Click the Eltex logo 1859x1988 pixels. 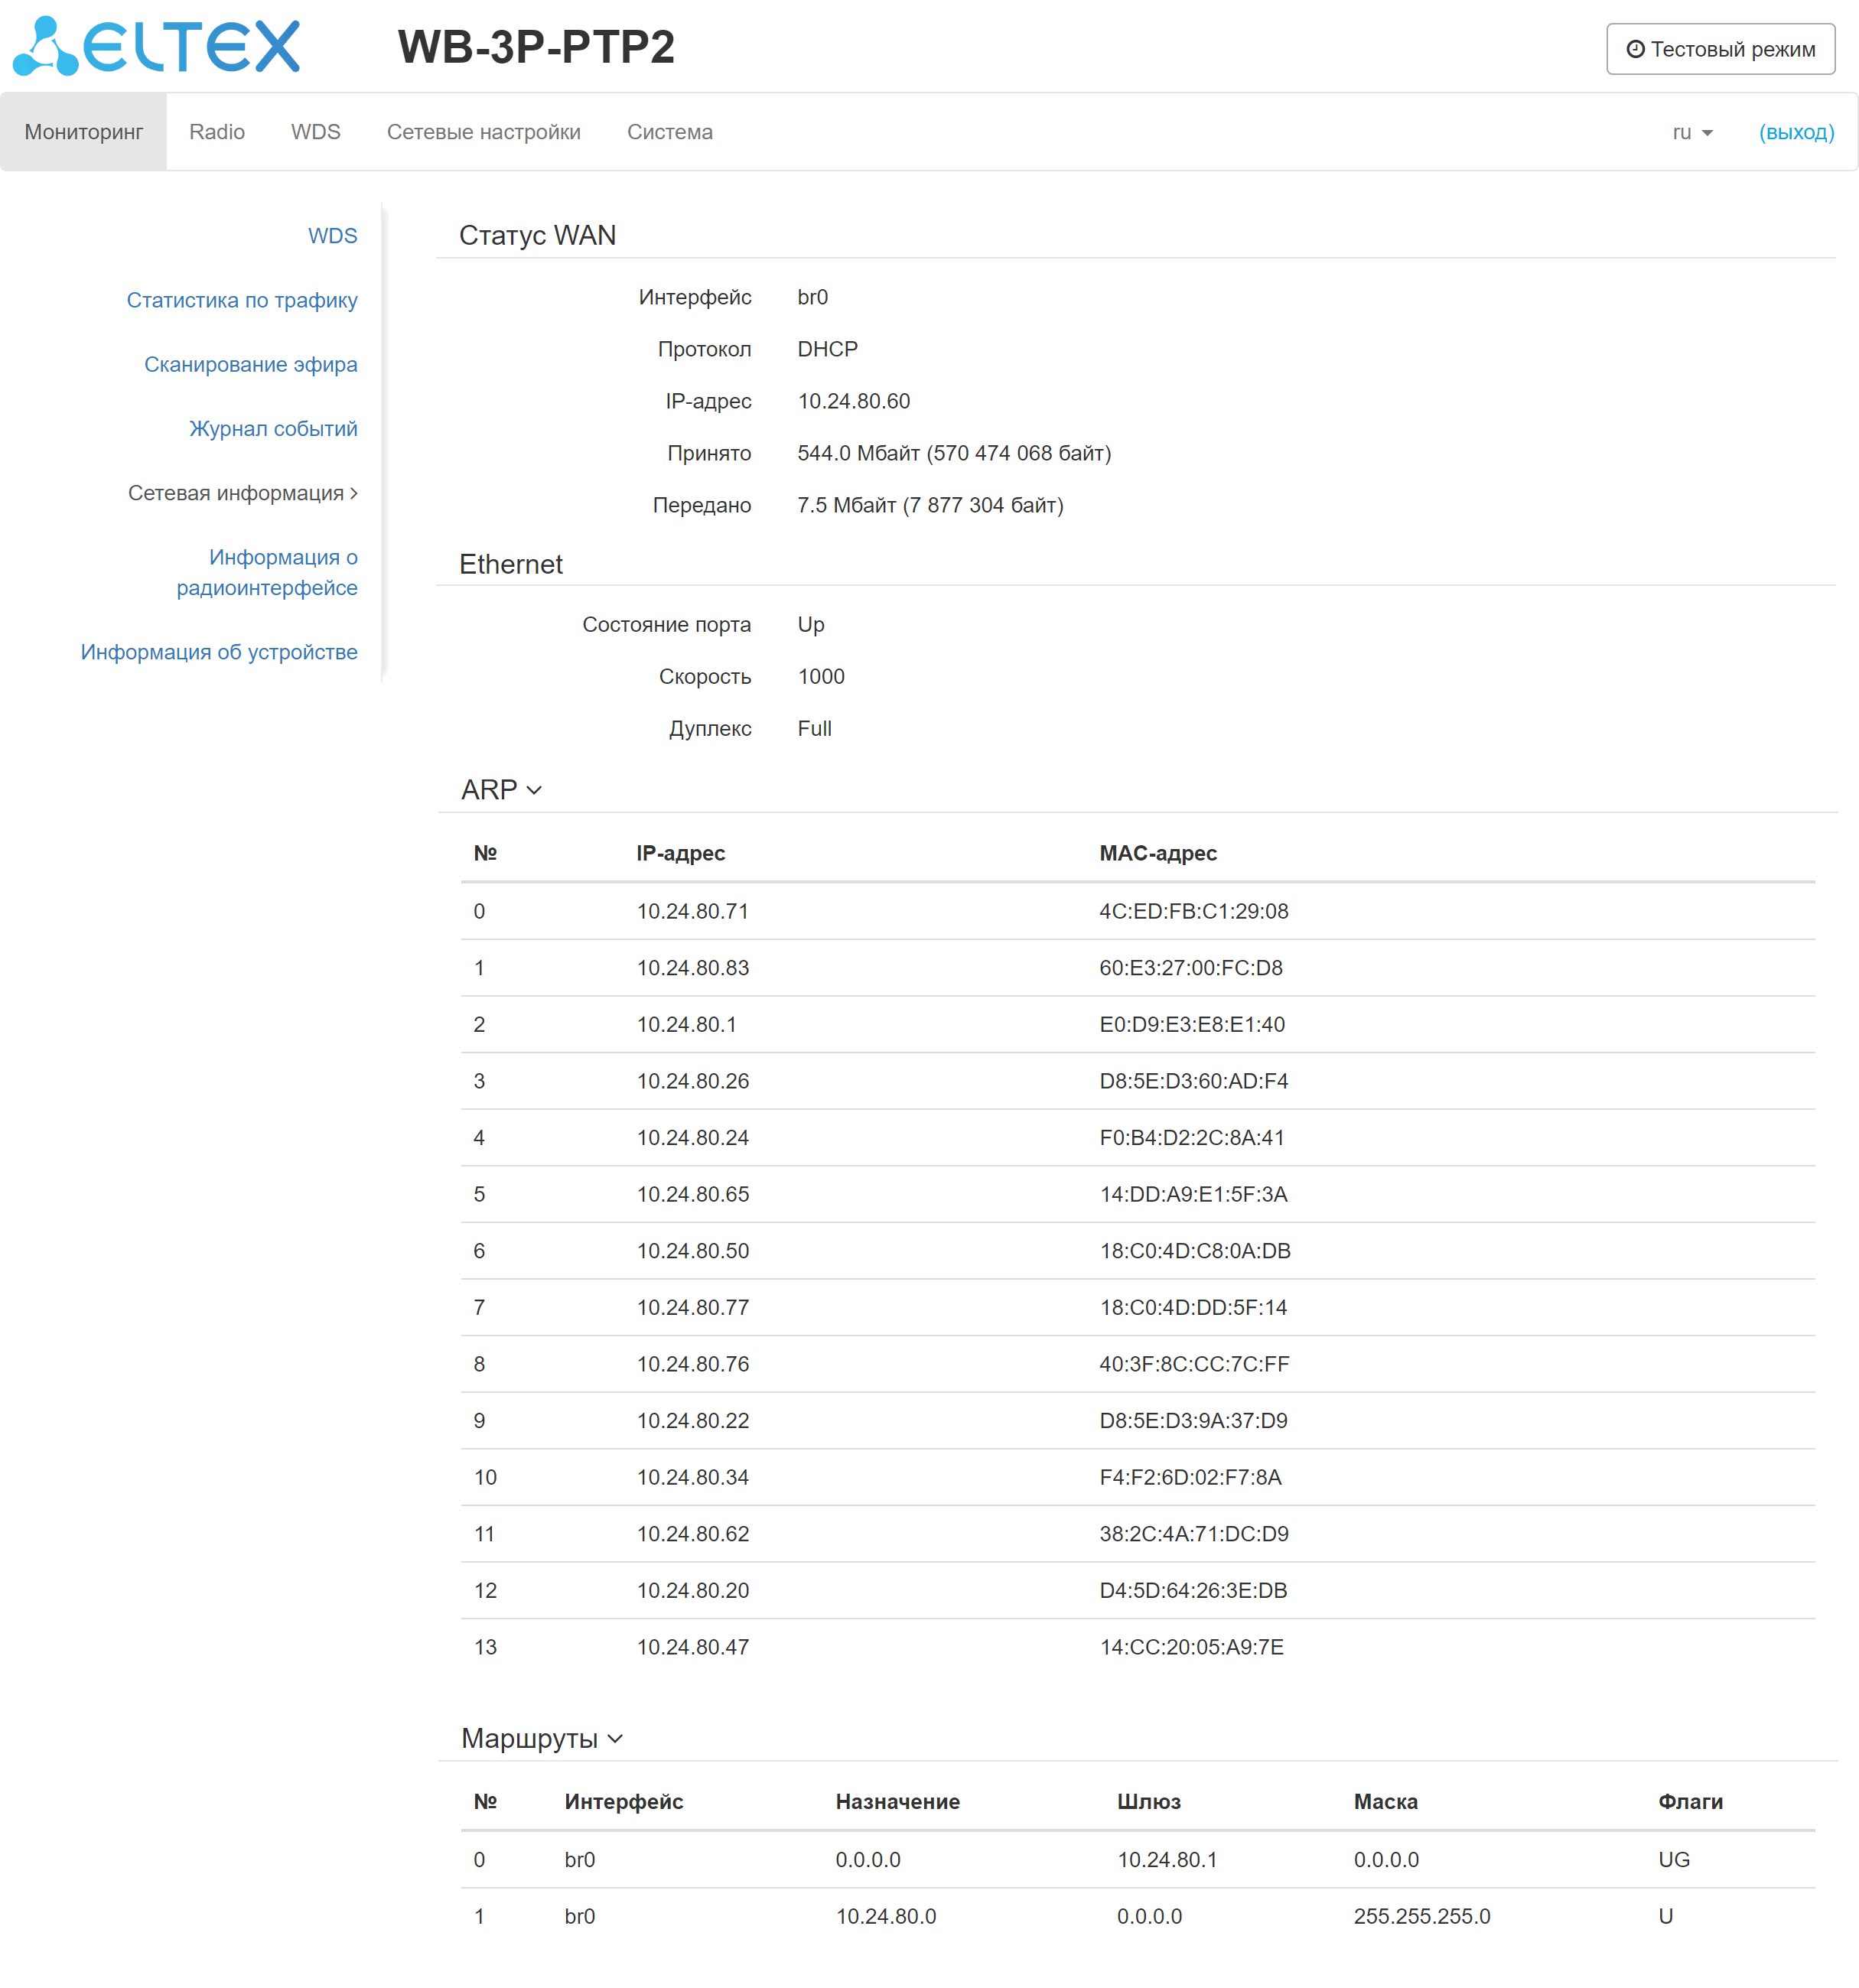click(x=157, y=46)
